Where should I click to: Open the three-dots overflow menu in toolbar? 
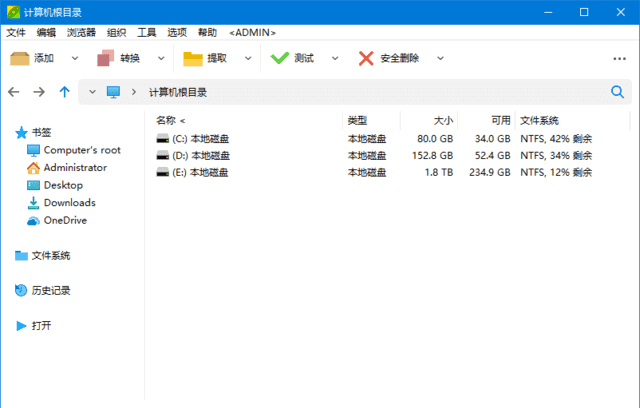point(619,59)
